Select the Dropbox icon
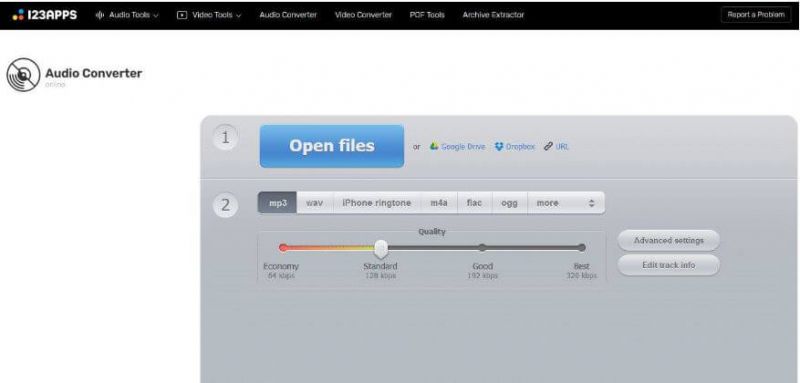The image size is (800, 383). (x=499, y=146)
